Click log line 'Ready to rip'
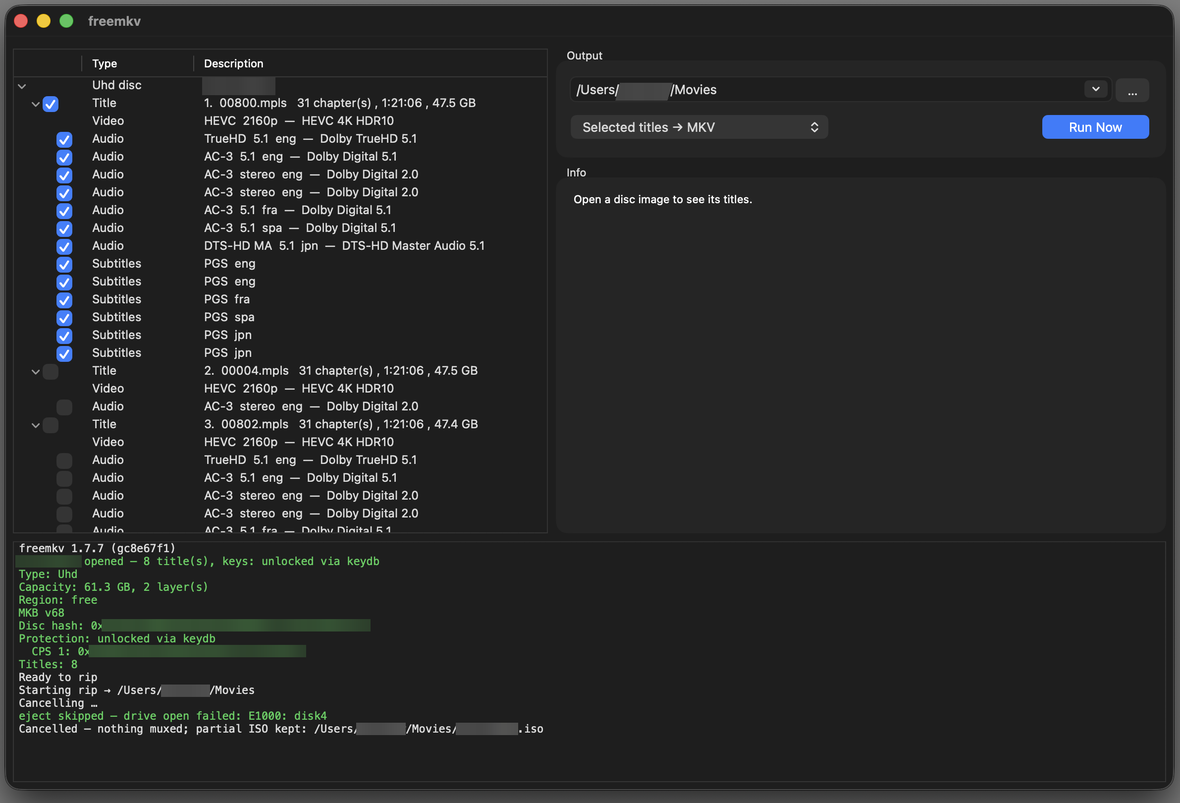 click(x=58, y=677)
